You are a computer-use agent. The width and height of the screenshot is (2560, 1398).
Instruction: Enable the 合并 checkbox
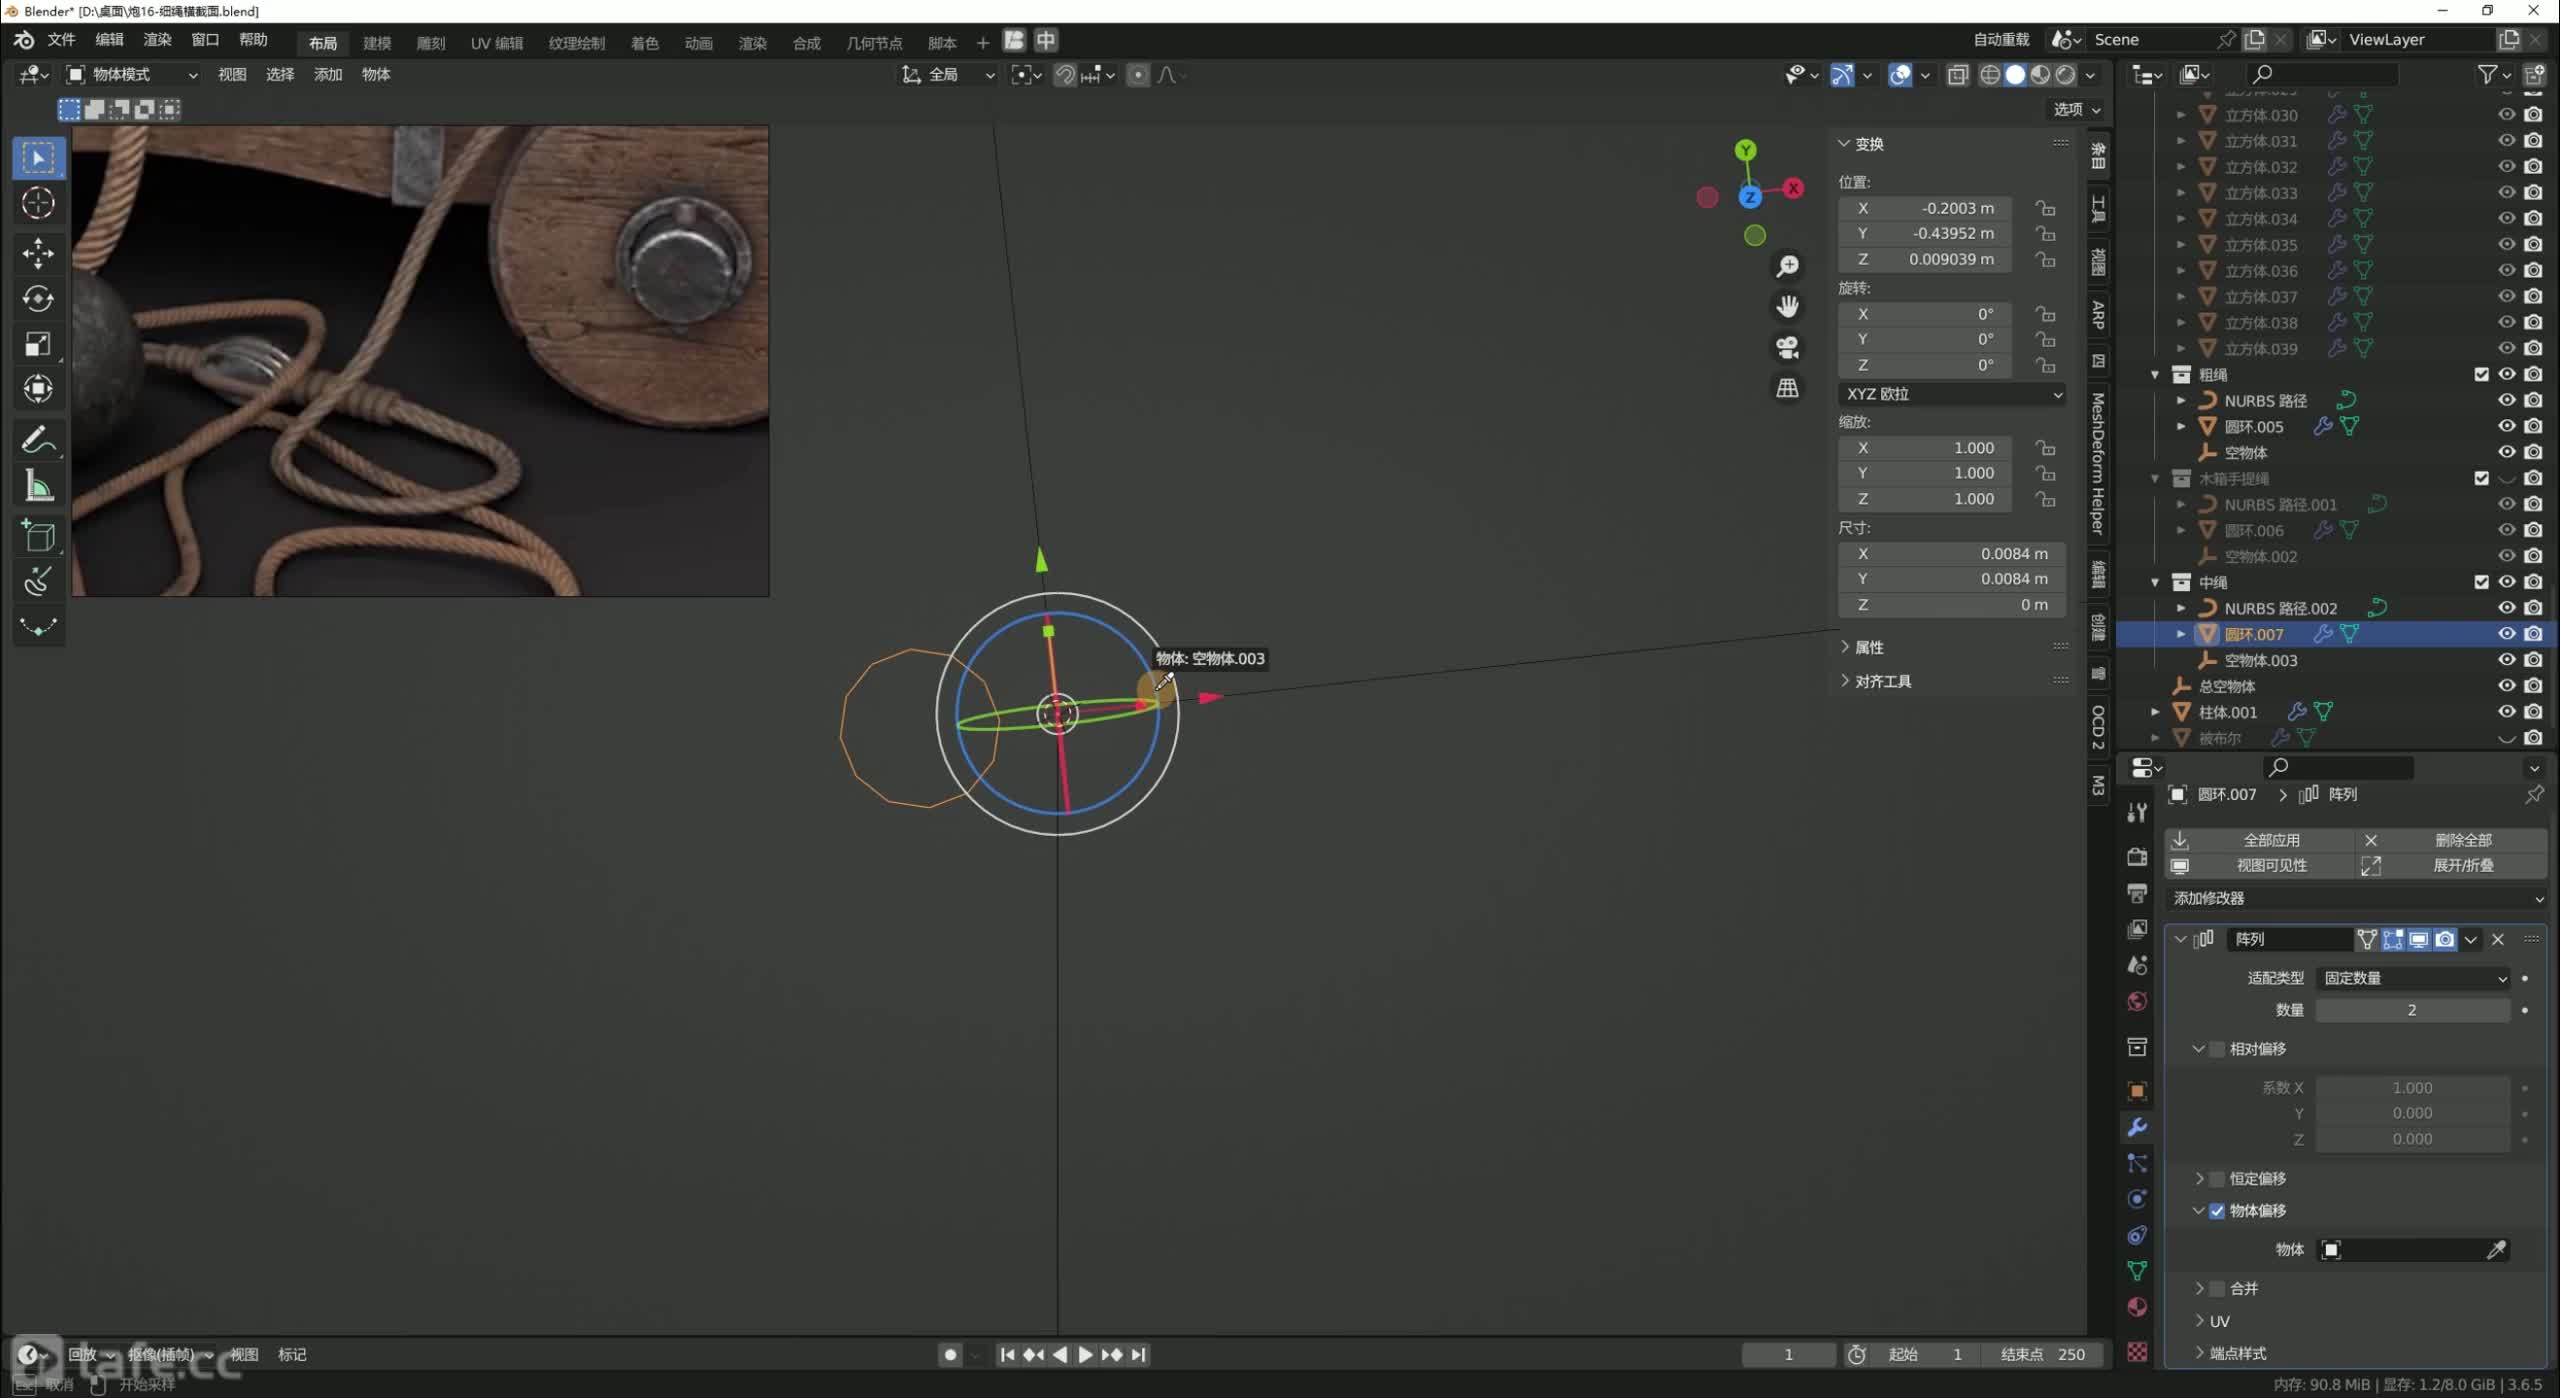pyautogui.click(x=2217, y=1289)
